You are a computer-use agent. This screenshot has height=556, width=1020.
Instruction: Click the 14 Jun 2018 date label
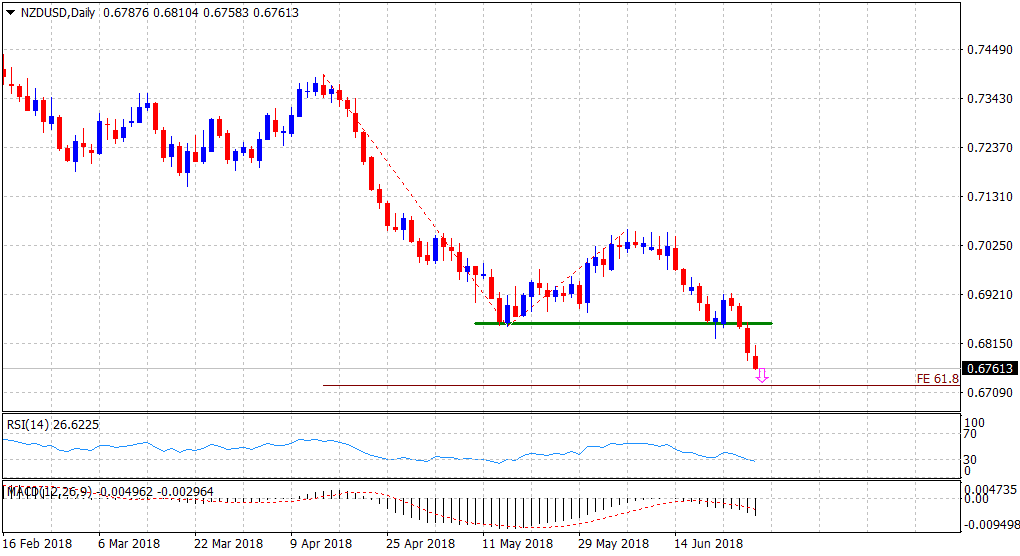click(x=708, y=544)
